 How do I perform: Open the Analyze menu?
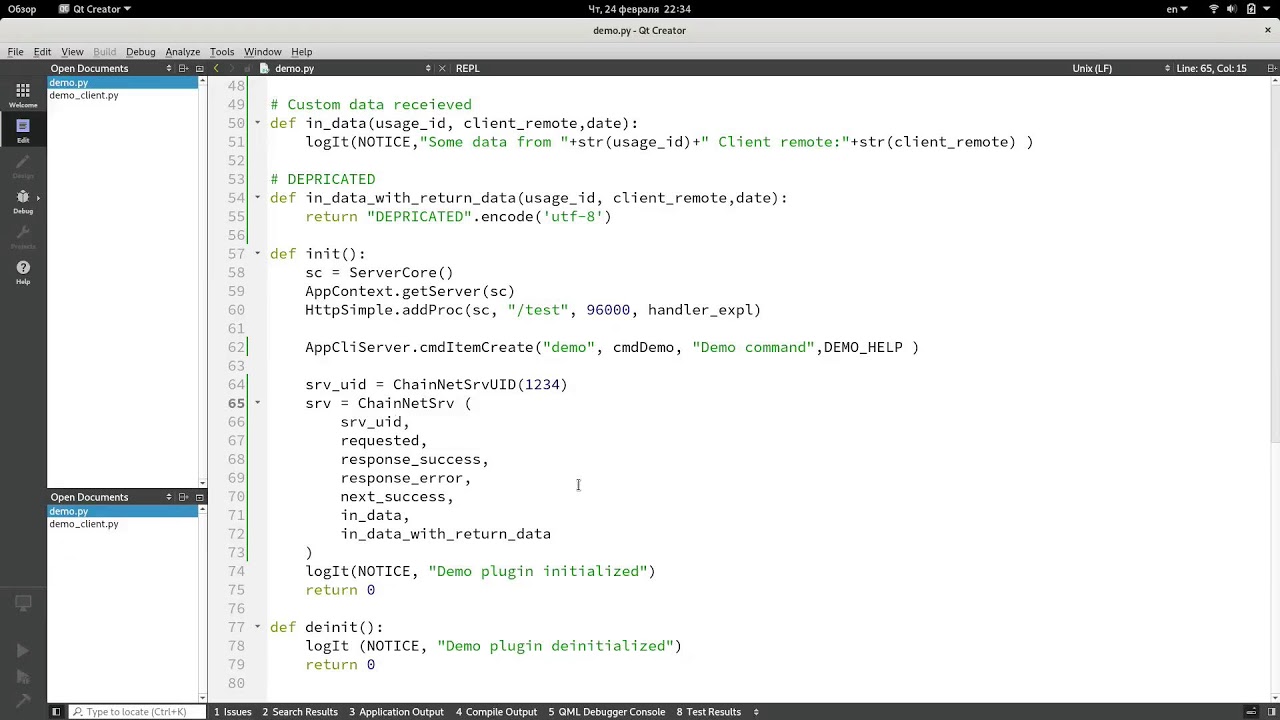[x=182, y=52]
